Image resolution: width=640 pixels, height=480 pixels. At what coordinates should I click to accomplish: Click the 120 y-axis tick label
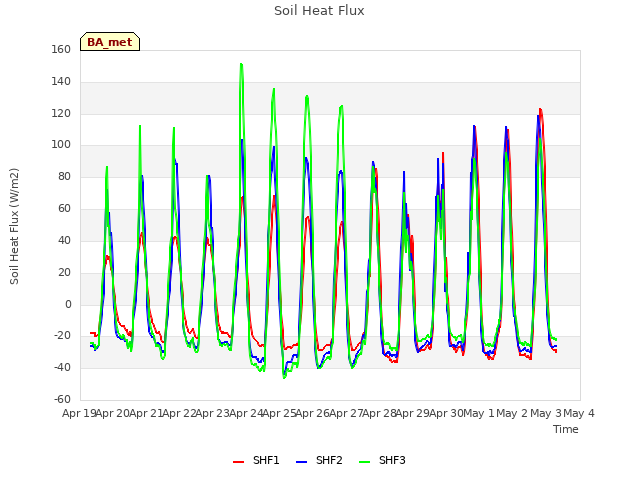coord(61,113)
